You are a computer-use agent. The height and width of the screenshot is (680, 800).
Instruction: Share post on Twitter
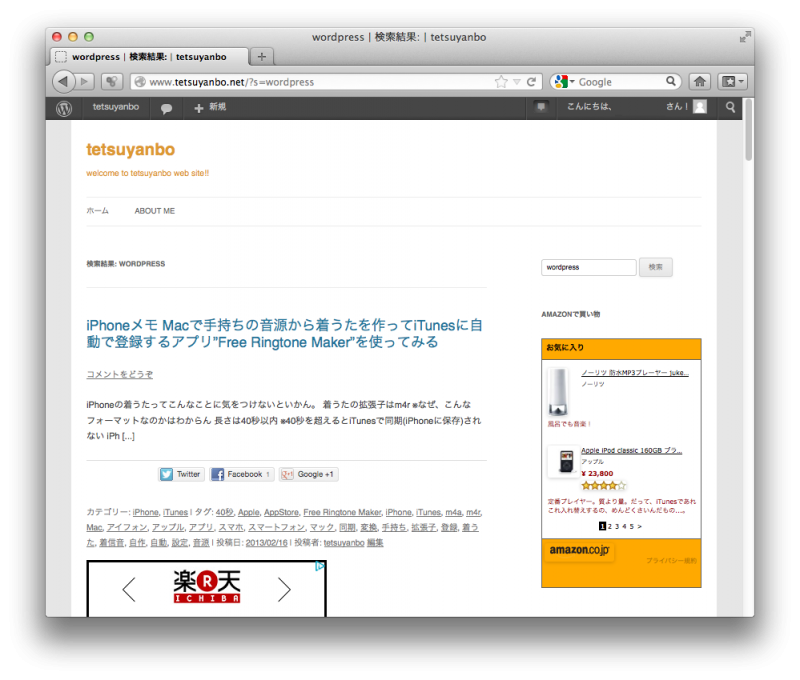point(182,474)
